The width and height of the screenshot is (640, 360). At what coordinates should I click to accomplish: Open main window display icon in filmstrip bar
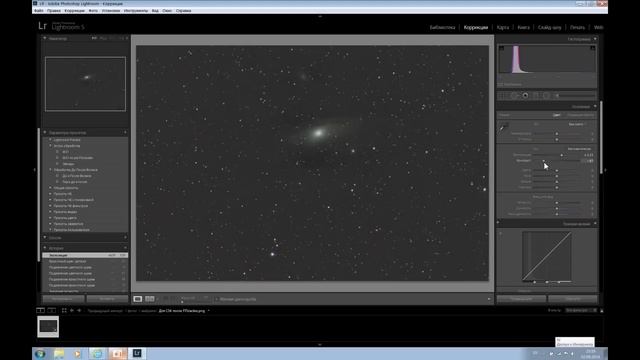click(x=40, y=311)
